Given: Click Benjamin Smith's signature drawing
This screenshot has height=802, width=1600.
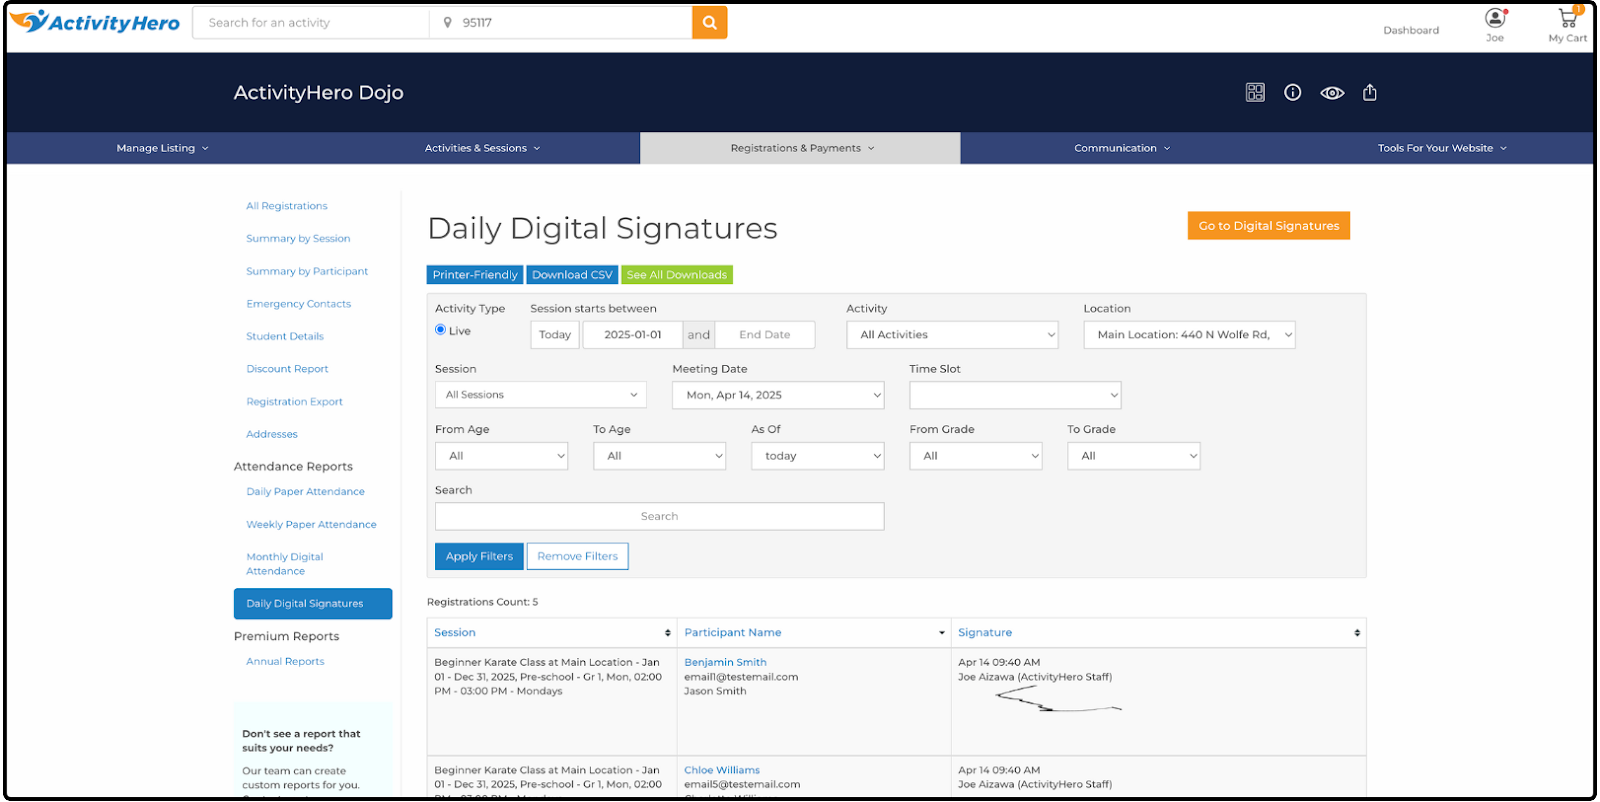Looking at the screenshot, I should point(1058,699).
